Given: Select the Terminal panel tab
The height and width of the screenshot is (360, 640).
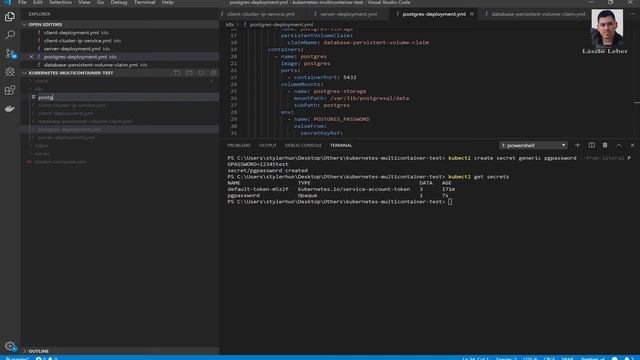Looking at the screenshot, I should 341,145.
